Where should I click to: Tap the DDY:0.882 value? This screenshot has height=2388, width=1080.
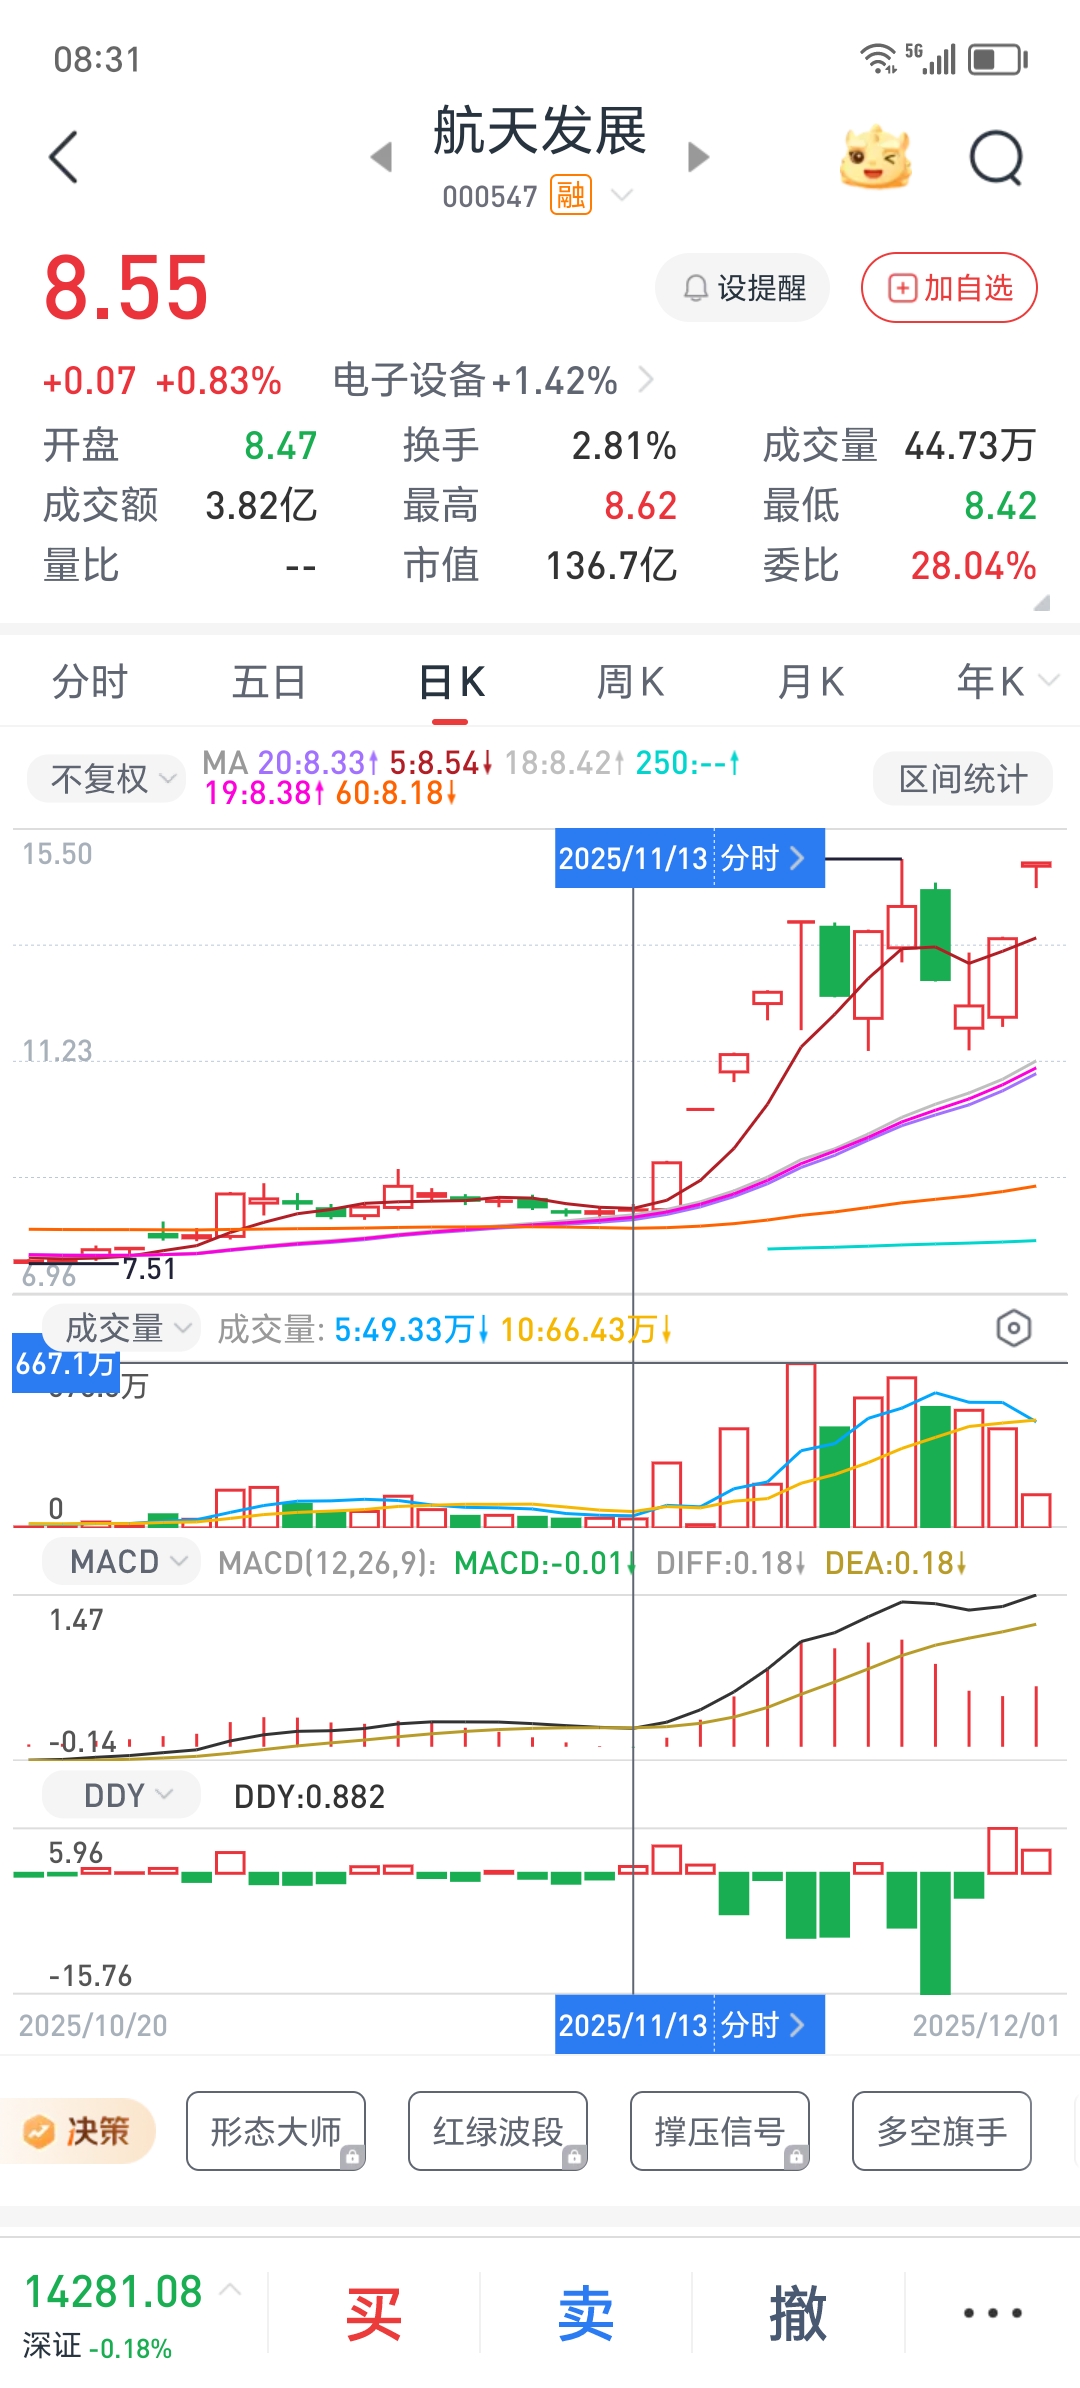coord(309,1796)
